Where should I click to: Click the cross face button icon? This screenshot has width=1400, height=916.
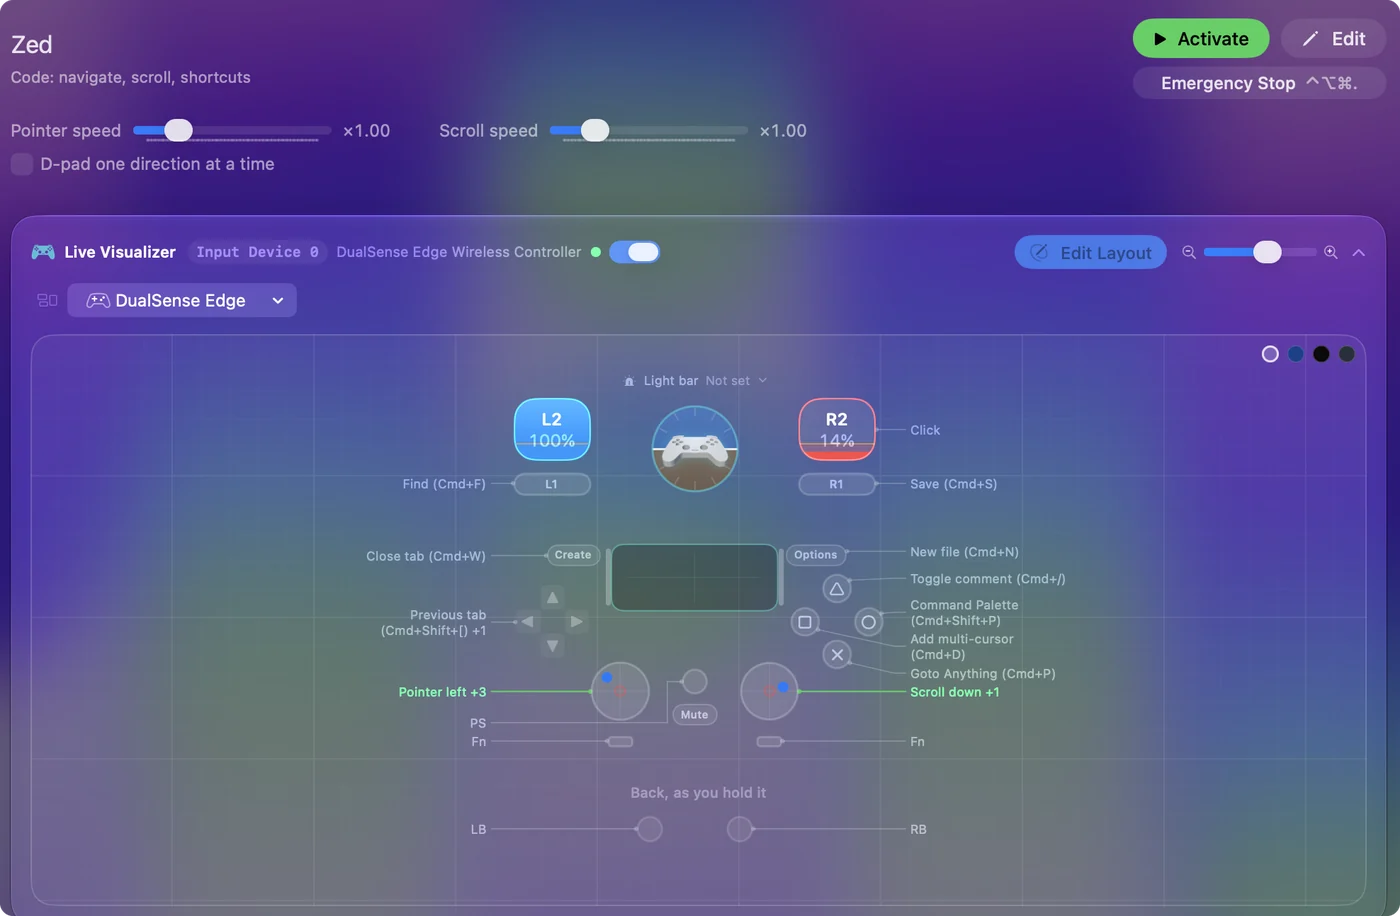(837, 655)
